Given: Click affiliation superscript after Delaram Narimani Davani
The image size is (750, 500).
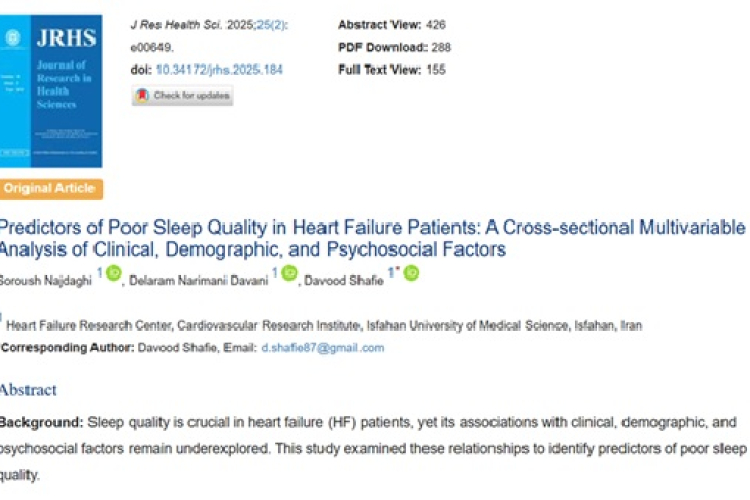Looking at the screenshot, I should 275,272.
